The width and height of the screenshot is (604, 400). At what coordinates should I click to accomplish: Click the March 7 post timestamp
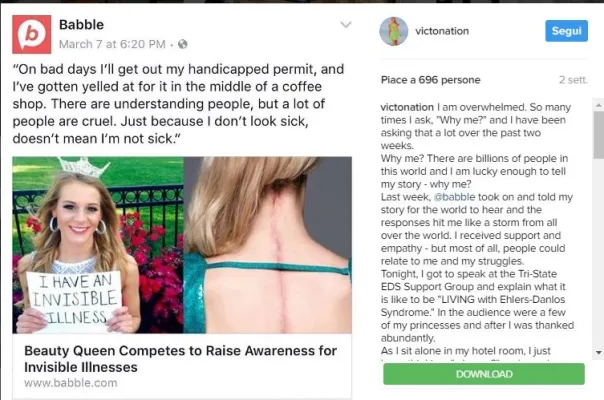click(112, 44)
